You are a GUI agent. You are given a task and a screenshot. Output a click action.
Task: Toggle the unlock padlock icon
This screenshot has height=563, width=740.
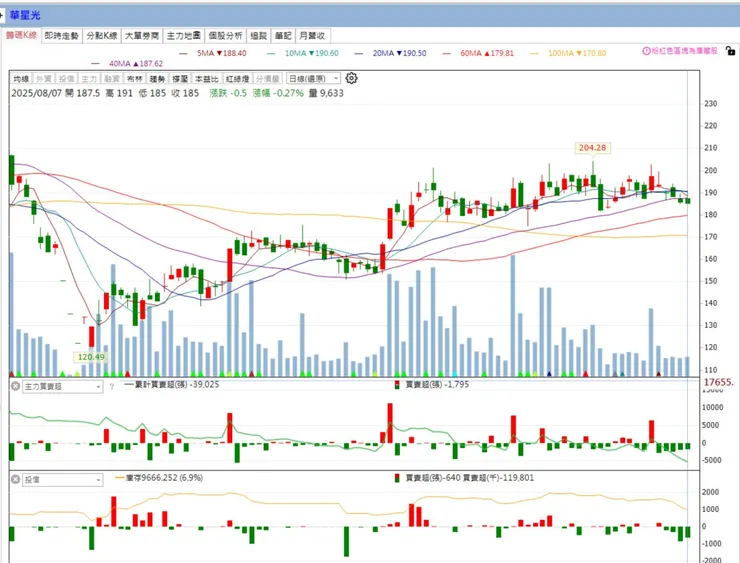730,50
